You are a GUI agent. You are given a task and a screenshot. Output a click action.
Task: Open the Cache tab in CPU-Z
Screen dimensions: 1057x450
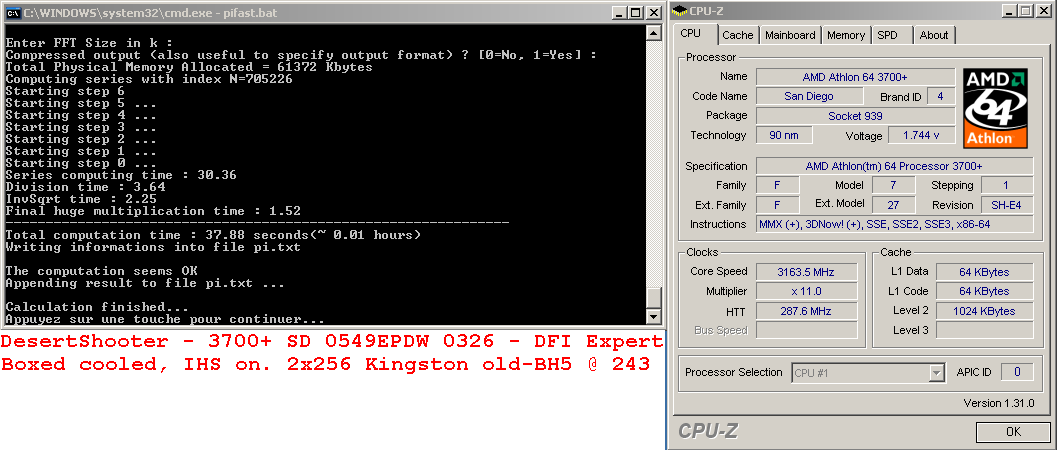coord(737,35)
